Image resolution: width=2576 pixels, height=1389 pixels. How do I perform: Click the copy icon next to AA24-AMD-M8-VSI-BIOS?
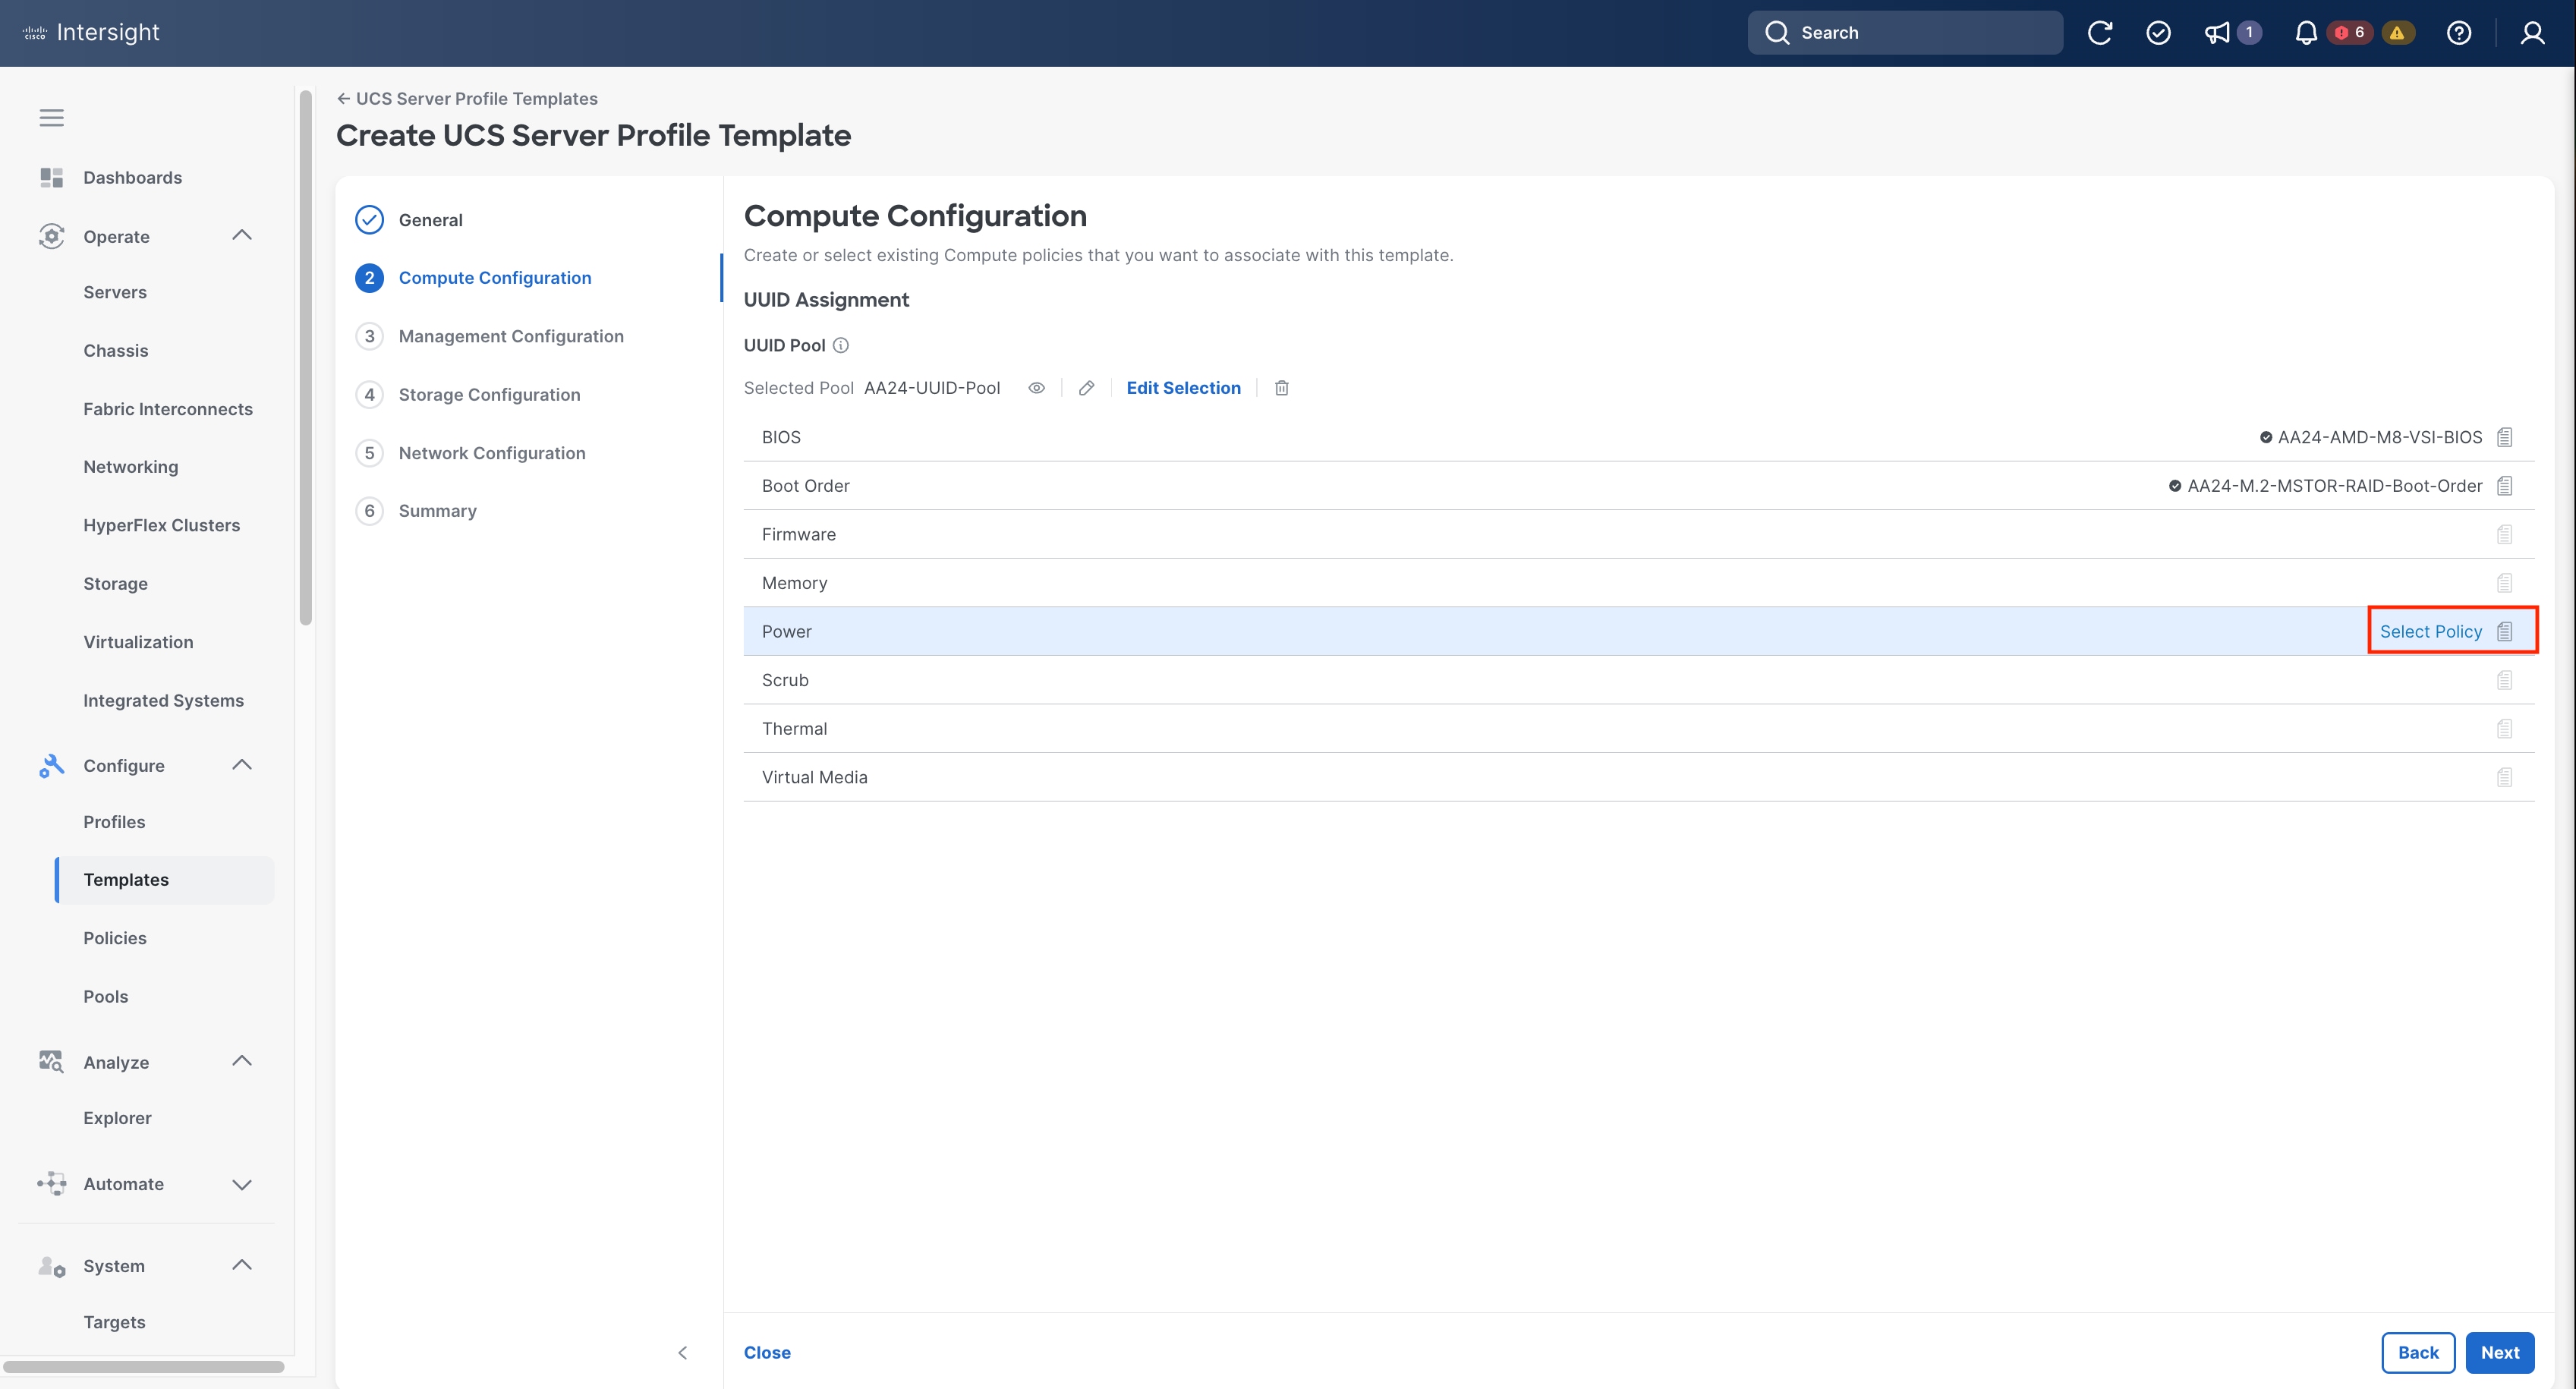[2505, 437]
